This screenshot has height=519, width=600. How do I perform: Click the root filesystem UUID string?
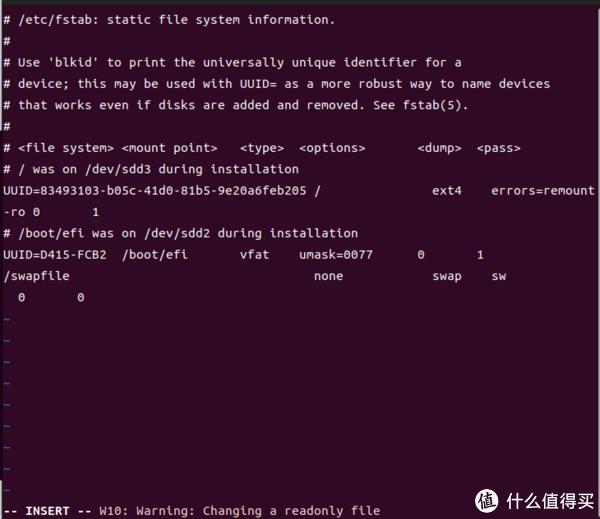coord(155,191)
